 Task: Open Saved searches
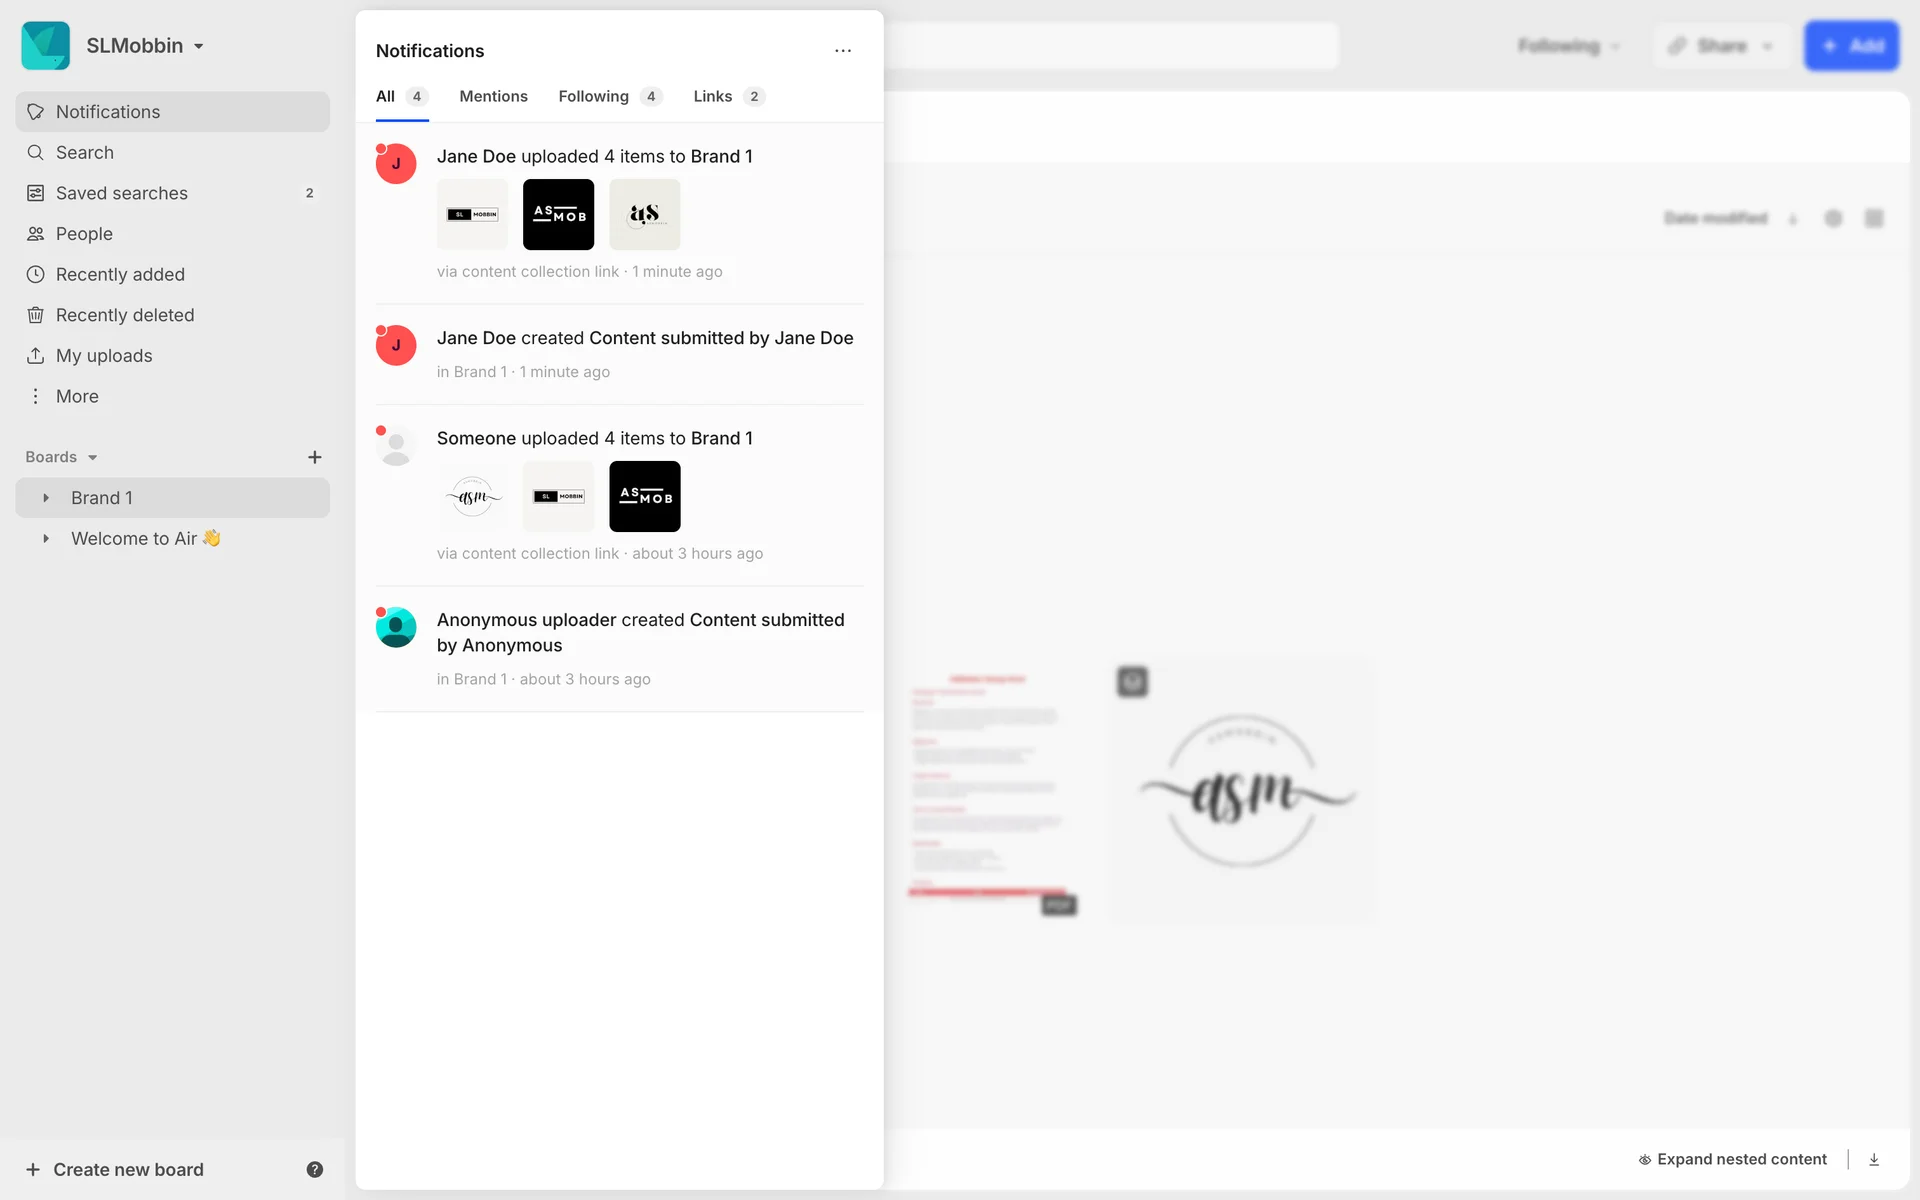121,193
